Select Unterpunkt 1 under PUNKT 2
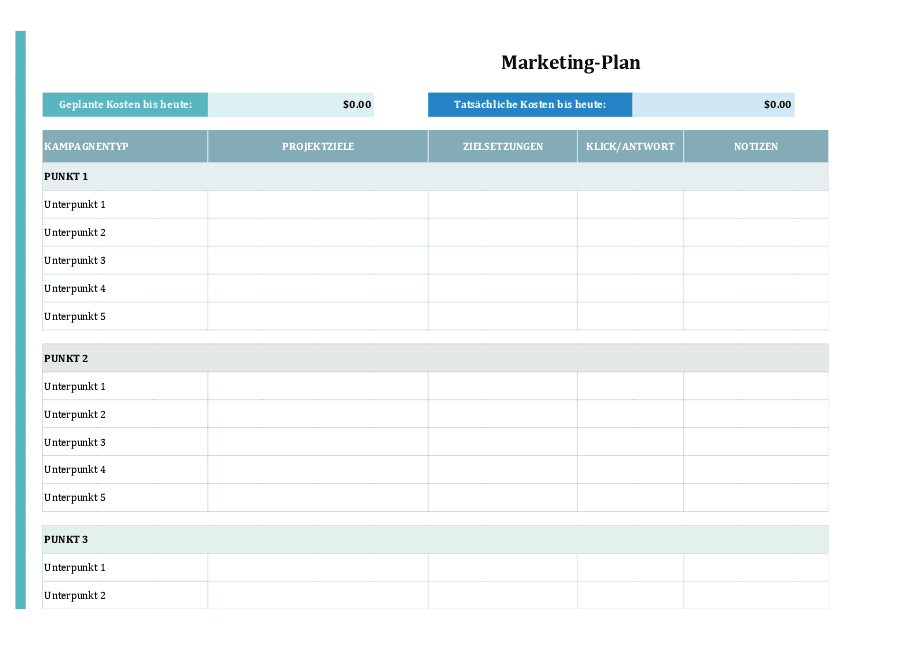The width and height of the screenshot is (916, 648). (125, 386)
